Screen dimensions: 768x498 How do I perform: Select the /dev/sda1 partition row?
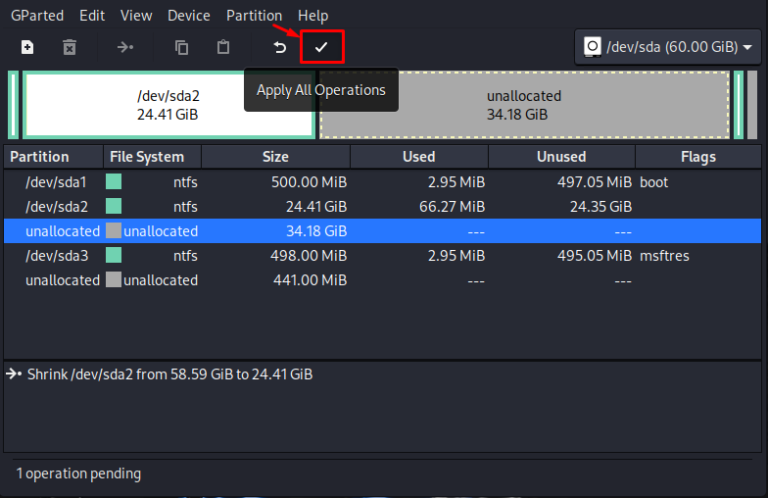(x=383, y=182)
